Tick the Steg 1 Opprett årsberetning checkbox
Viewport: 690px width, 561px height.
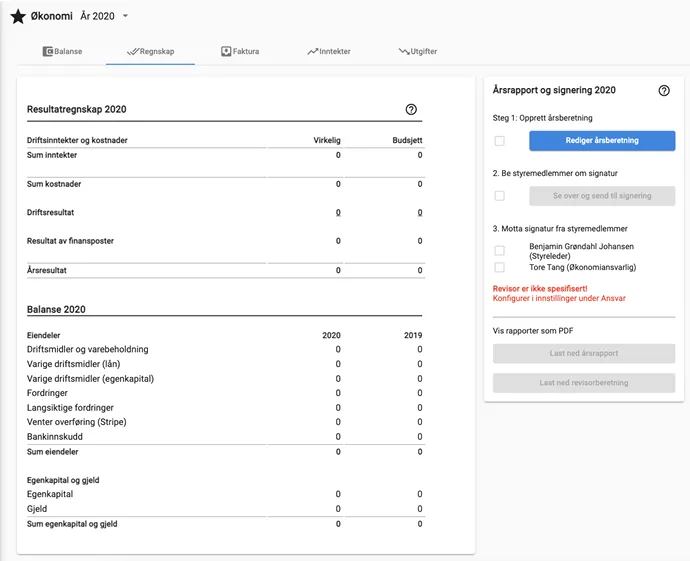tap(499, 141)
